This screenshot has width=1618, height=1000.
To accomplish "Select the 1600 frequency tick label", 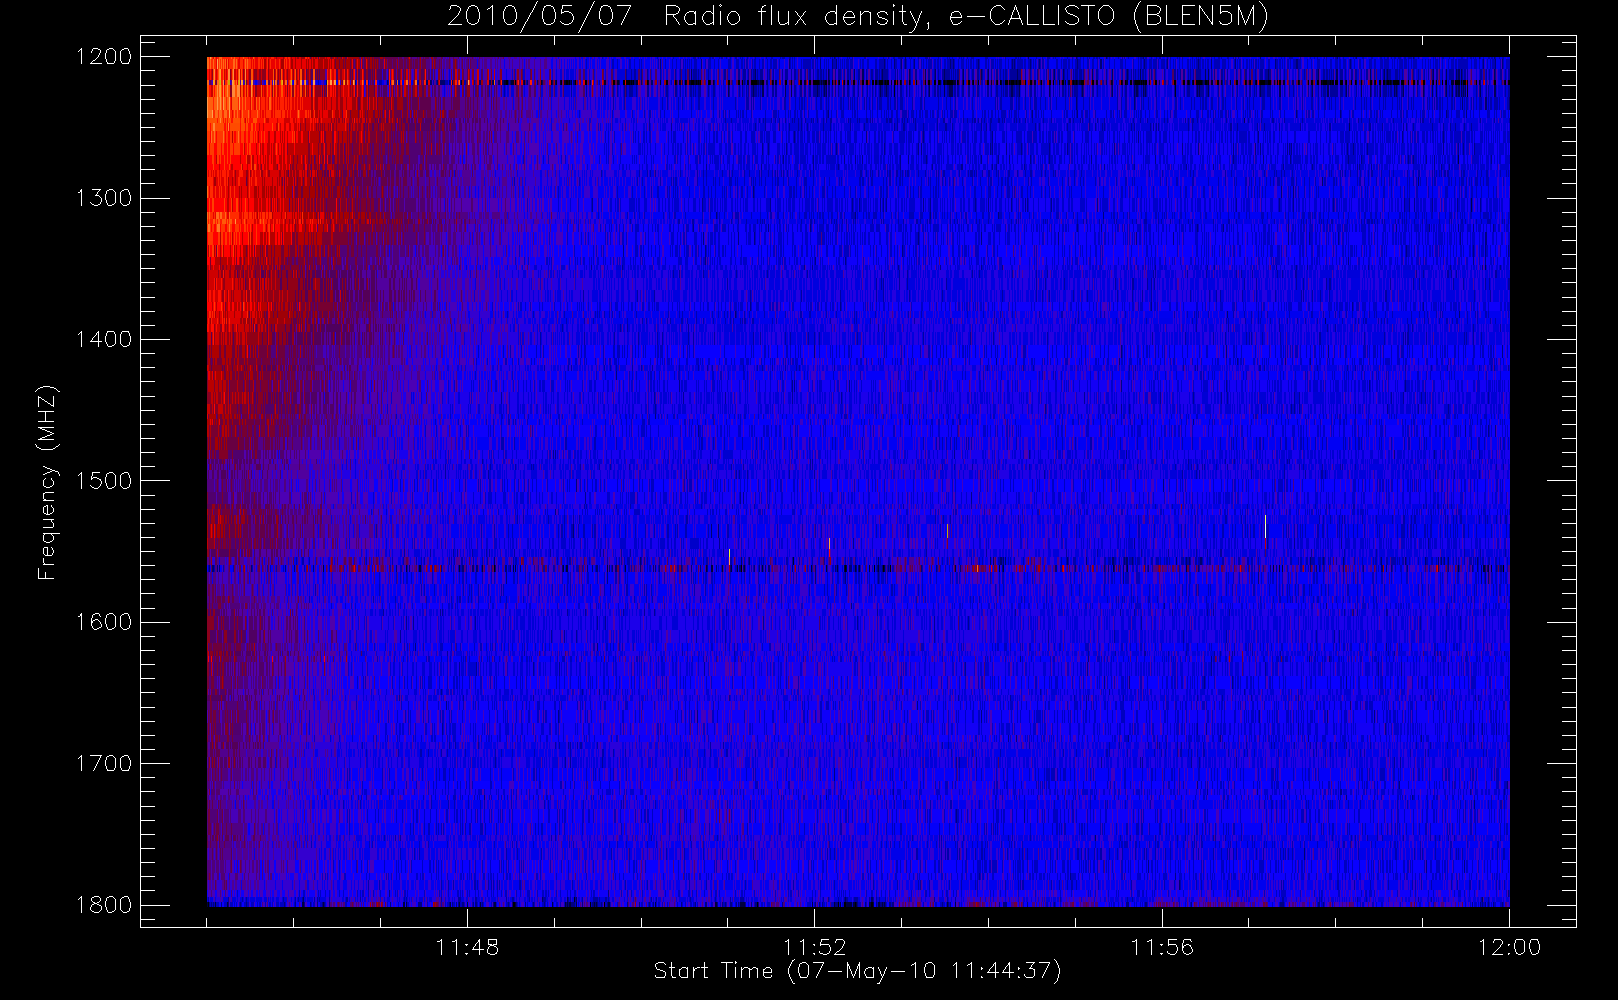I will (104, 622).
